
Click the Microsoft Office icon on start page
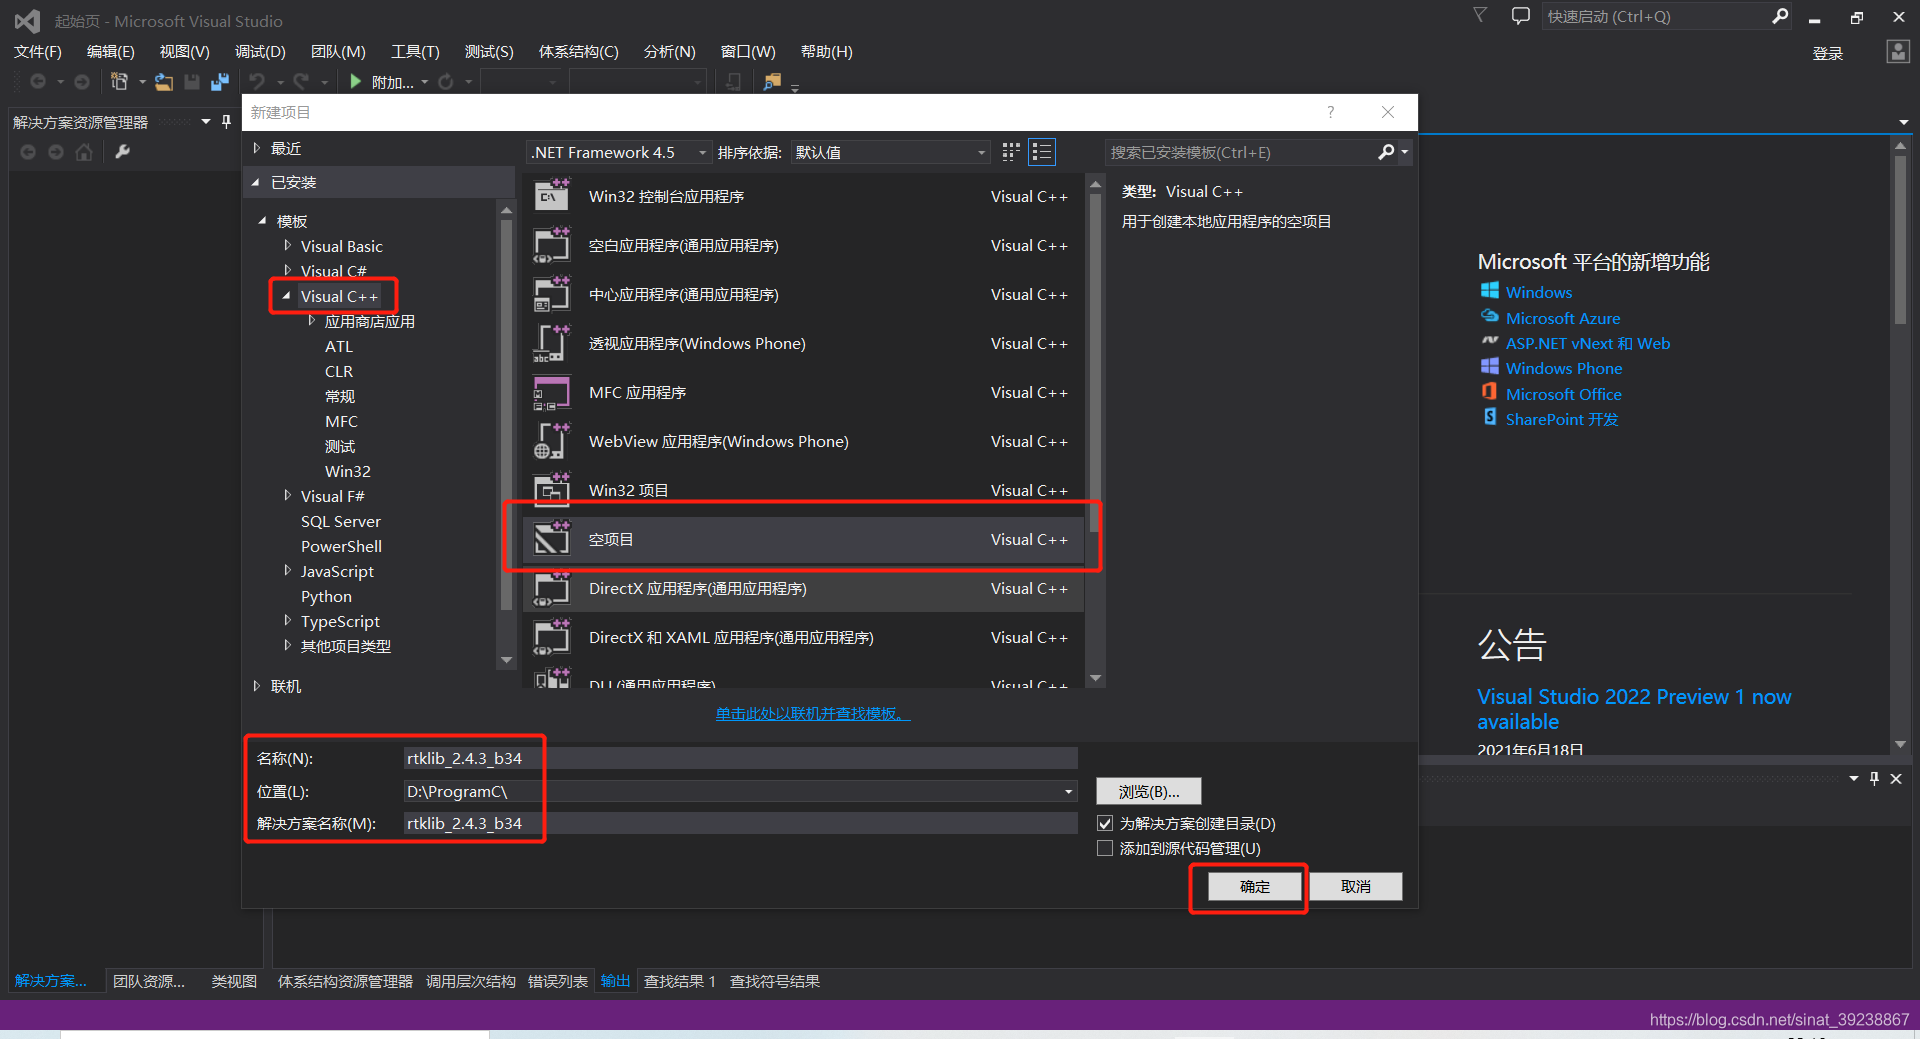tap(1490, 393)
